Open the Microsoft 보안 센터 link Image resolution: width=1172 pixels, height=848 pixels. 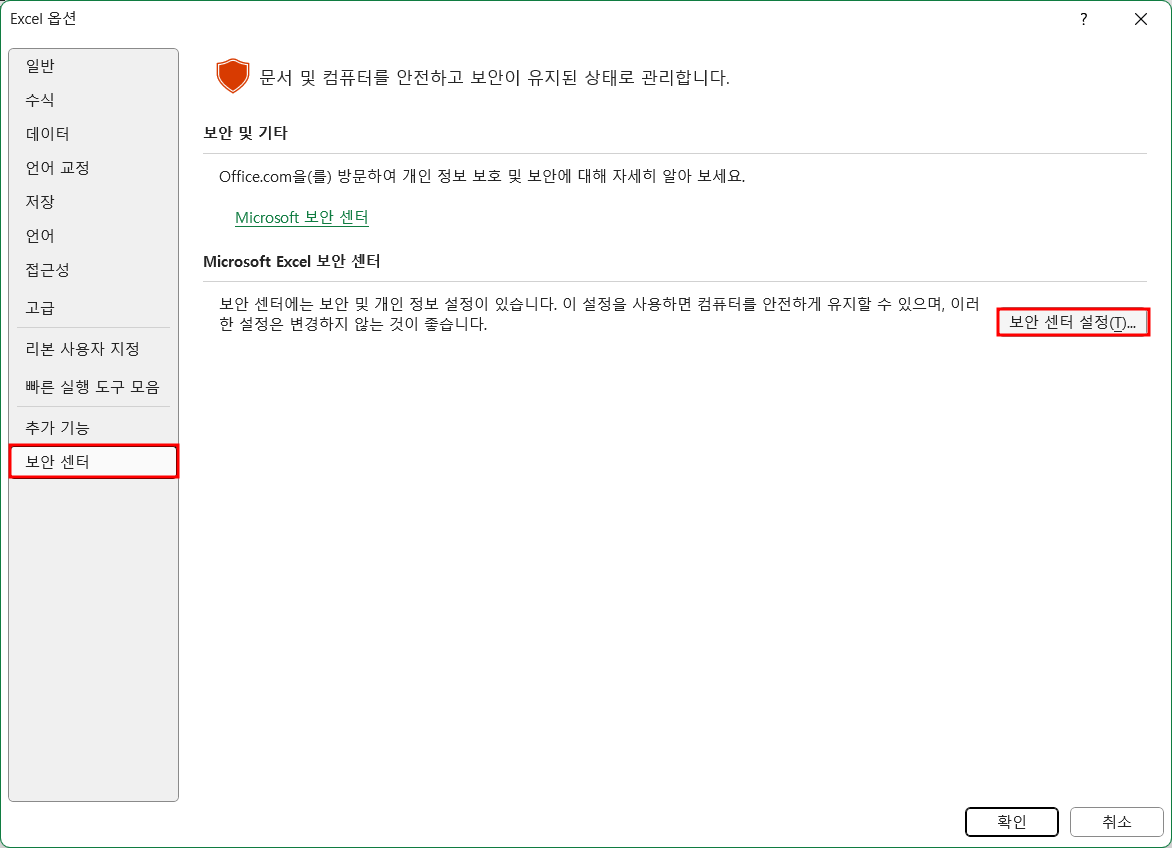point(301,217)
